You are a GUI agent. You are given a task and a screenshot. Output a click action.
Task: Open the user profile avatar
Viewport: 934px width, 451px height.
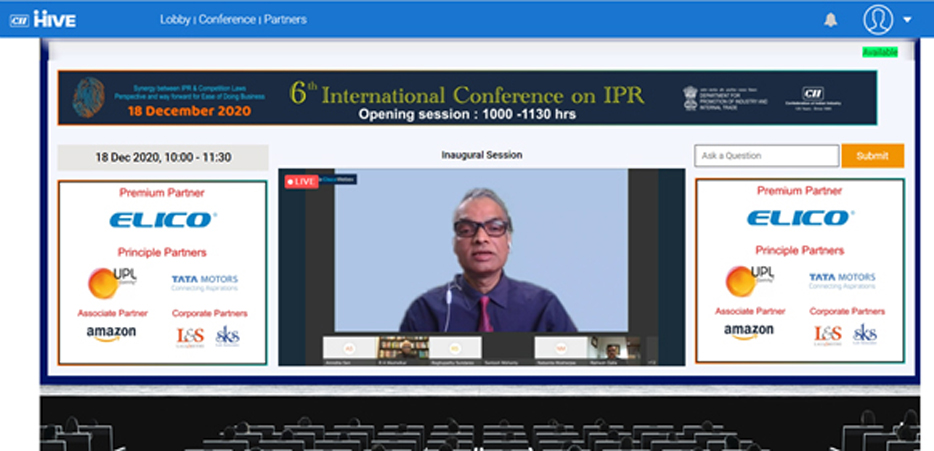tap(878, 20)
